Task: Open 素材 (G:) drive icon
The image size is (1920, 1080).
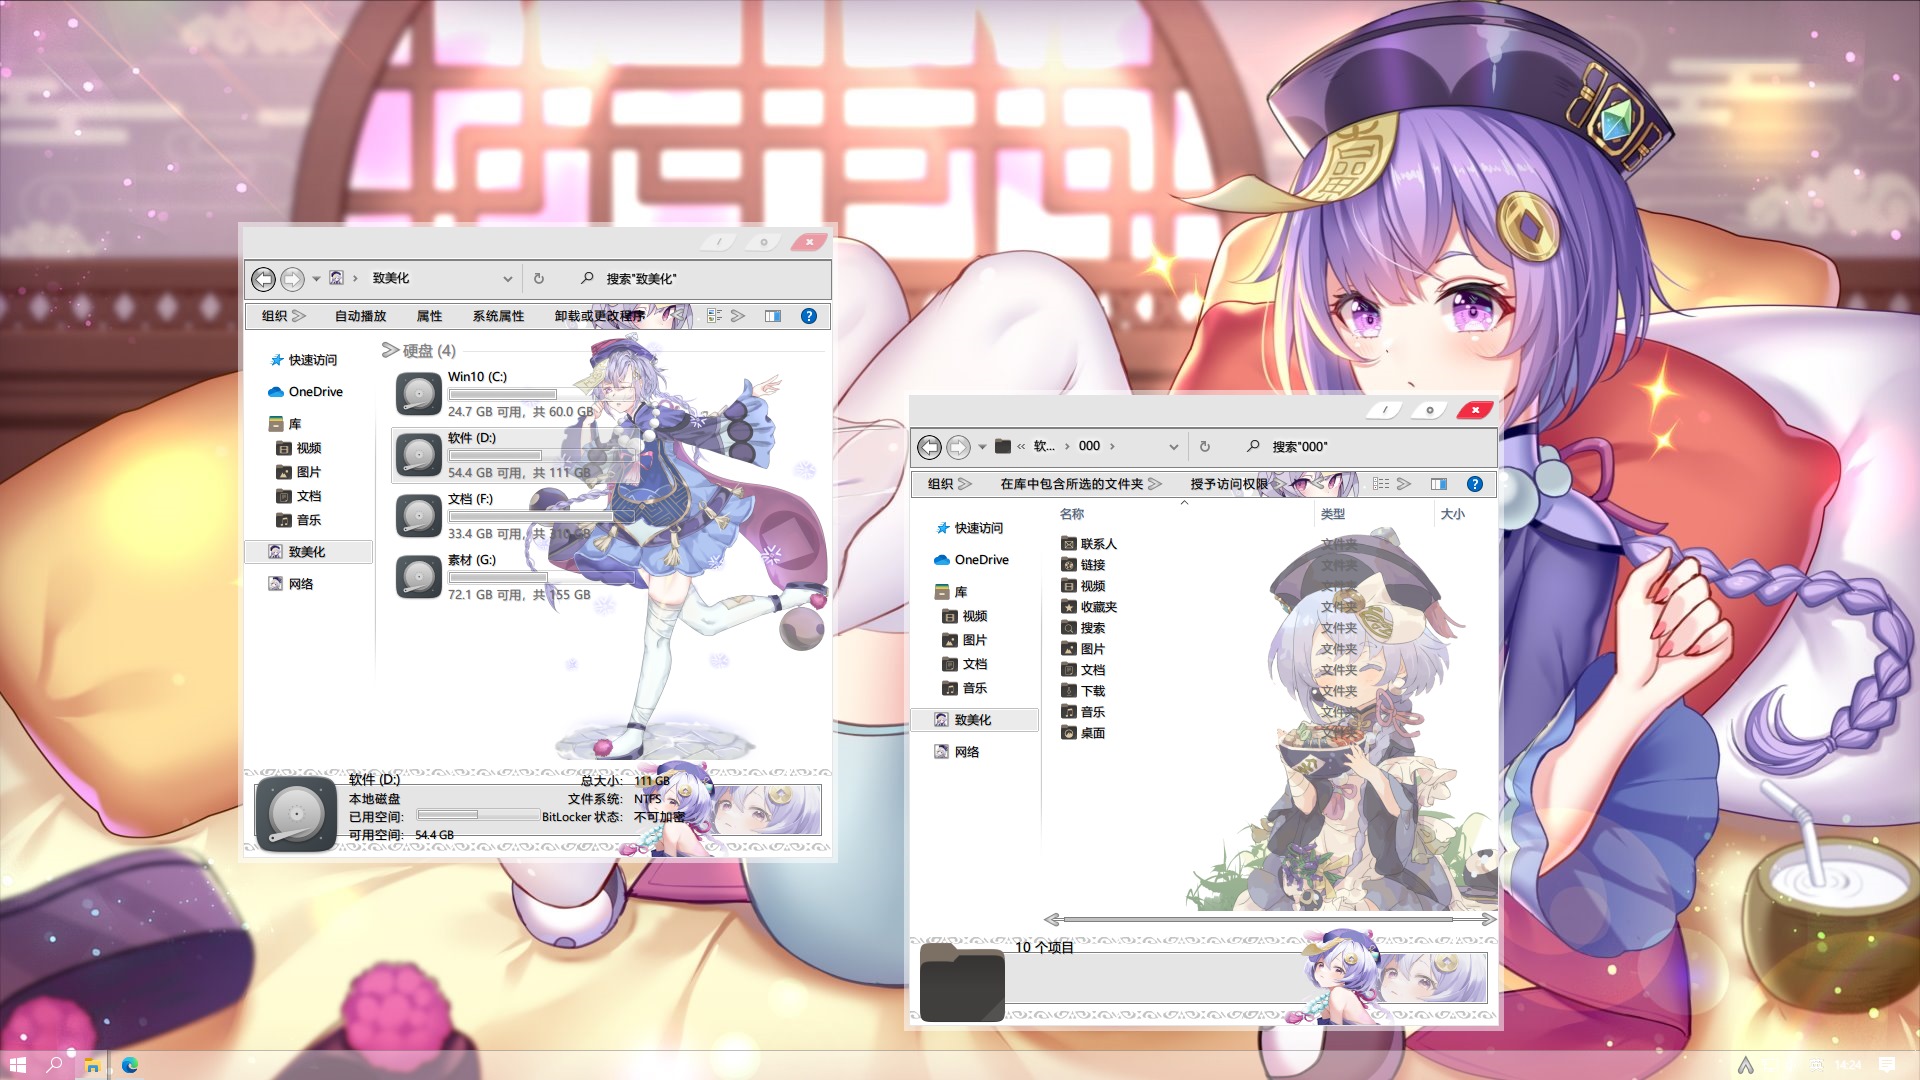Action: 418,577
